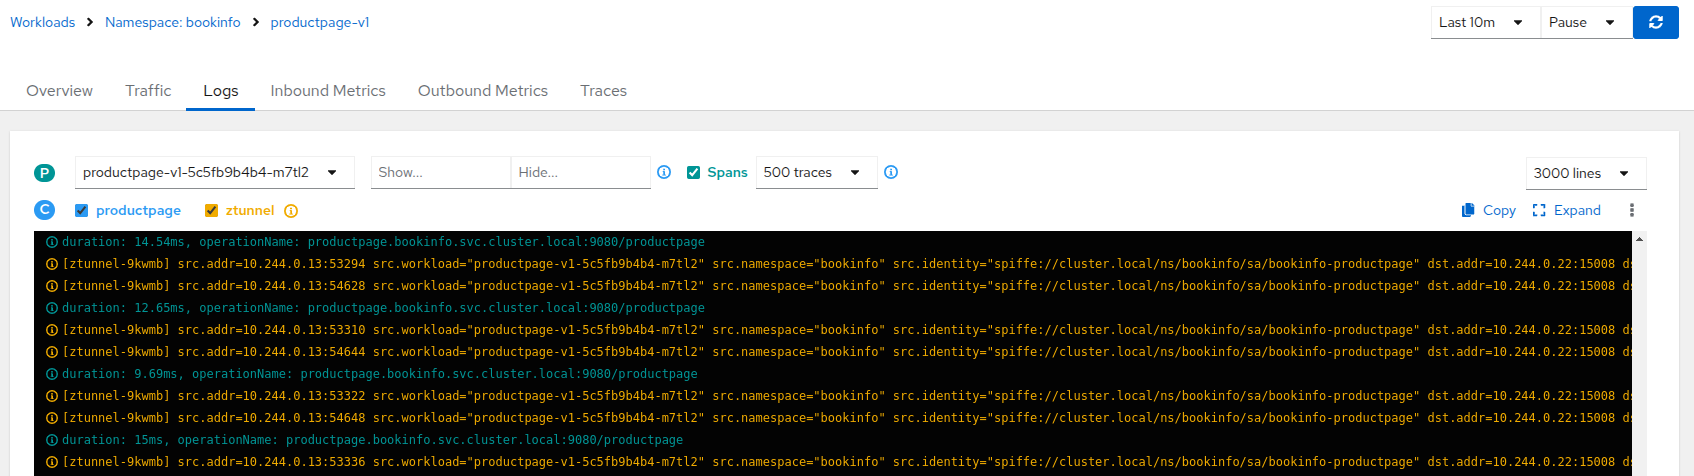Switch to the Inbound Metrics tab

[327, 90]
